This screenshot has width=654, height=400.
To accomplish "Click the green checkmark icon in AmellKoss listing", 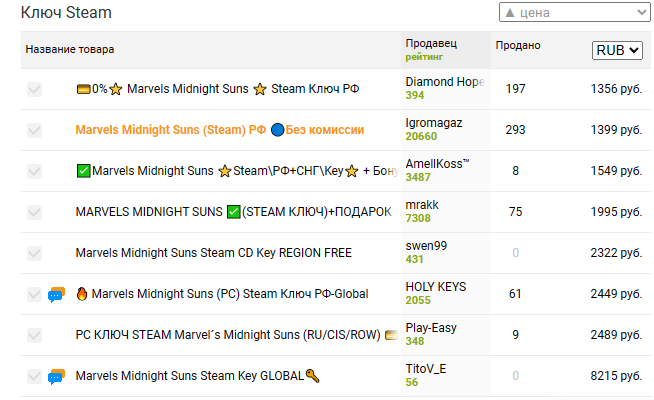I will (83, 171).
